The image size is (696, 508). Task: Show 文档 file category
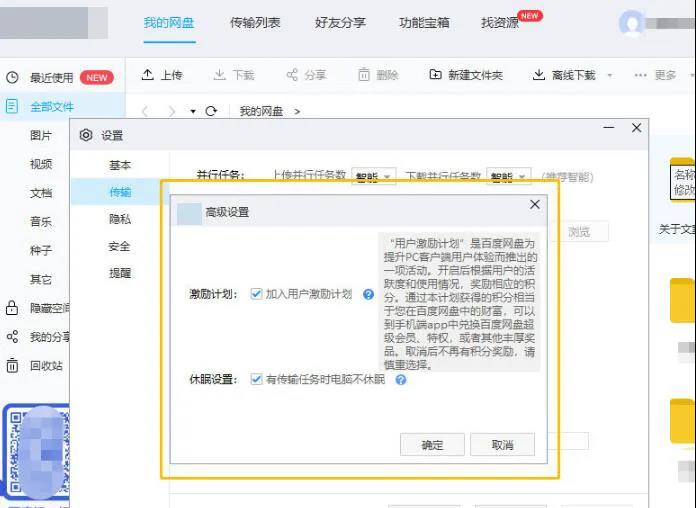tap(41, 193)
